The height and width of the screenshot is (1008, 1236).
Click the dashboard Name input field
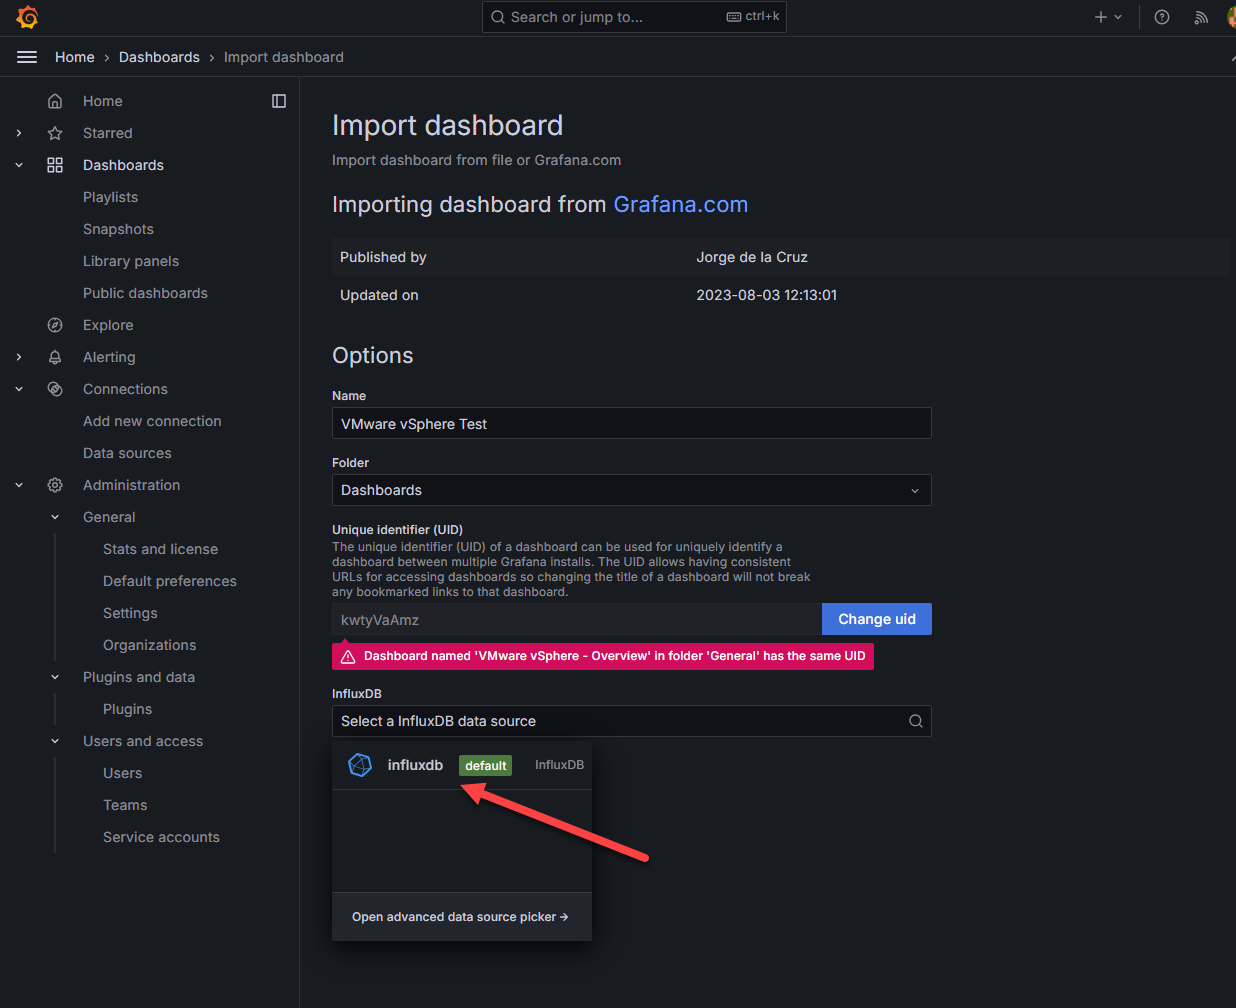tap(631, 424)
